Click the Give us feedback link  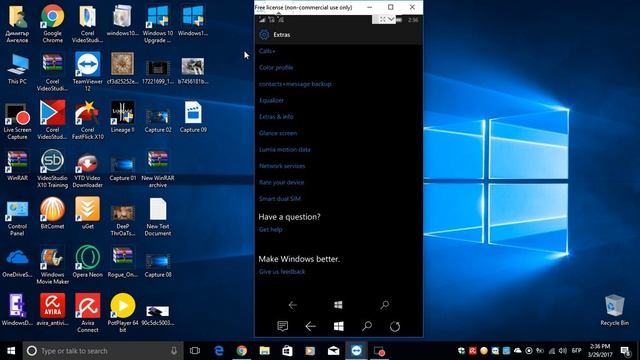pos(282,271)
